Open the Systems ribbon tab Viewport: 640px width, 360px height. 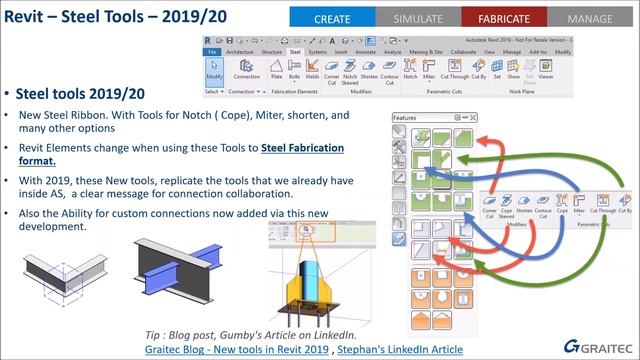[x=317, y=52]
